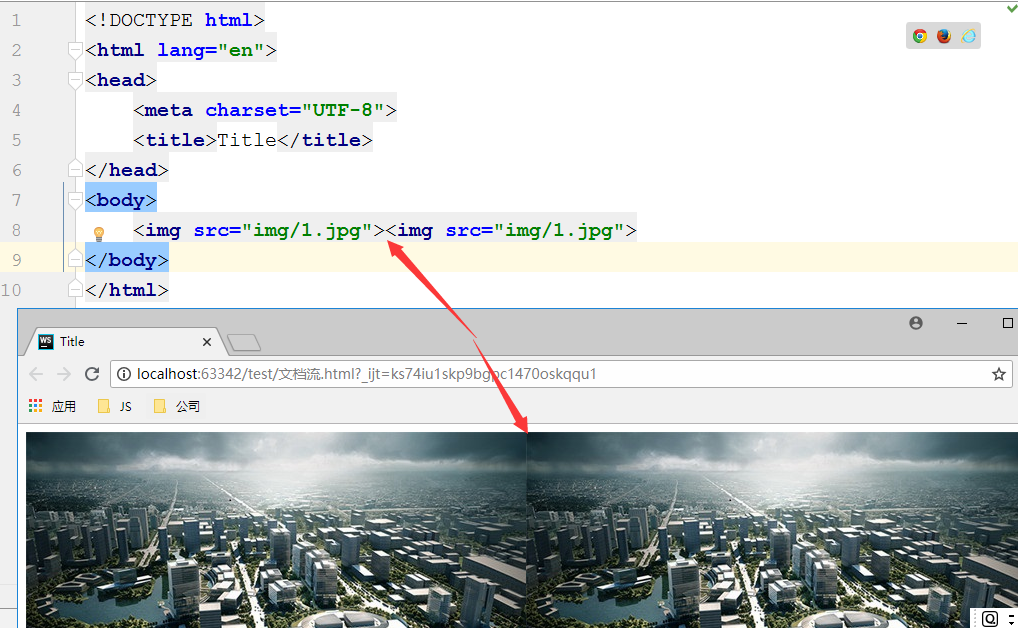Open preview in Internet Explorer icon

point(969,36)
